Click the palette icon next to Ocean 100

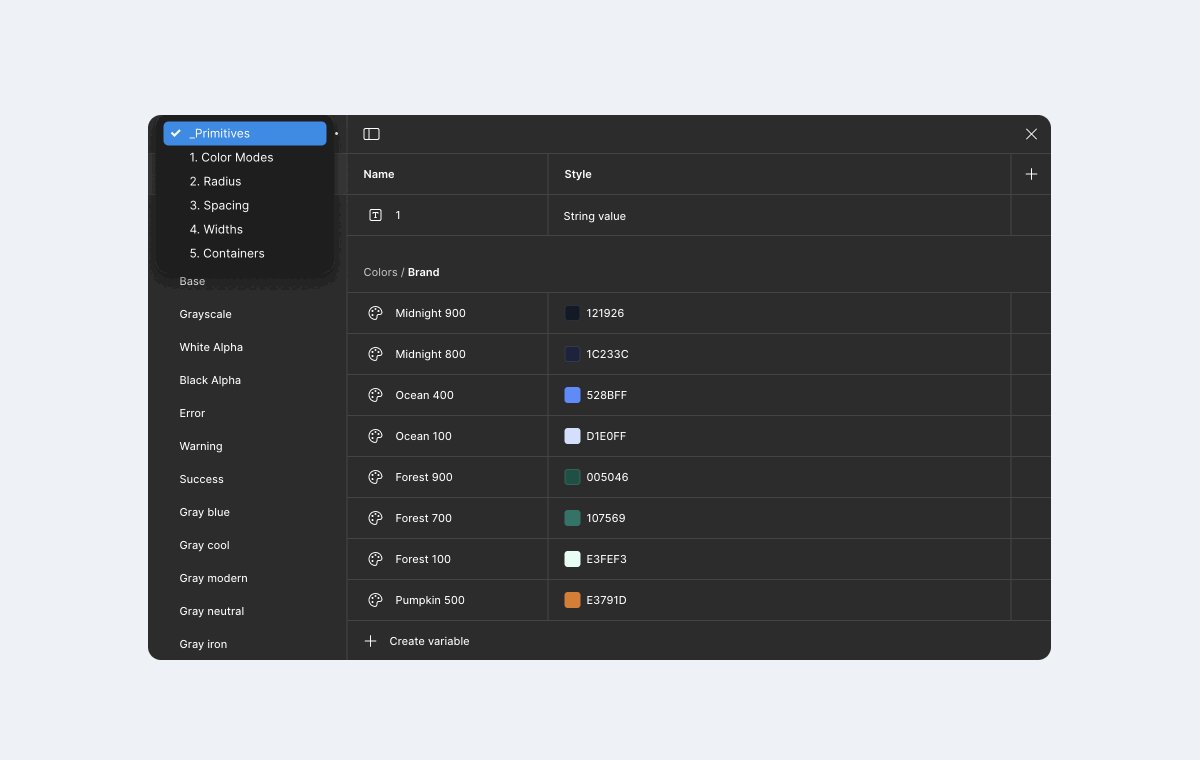pyautogui.click(x=375, y=436)
